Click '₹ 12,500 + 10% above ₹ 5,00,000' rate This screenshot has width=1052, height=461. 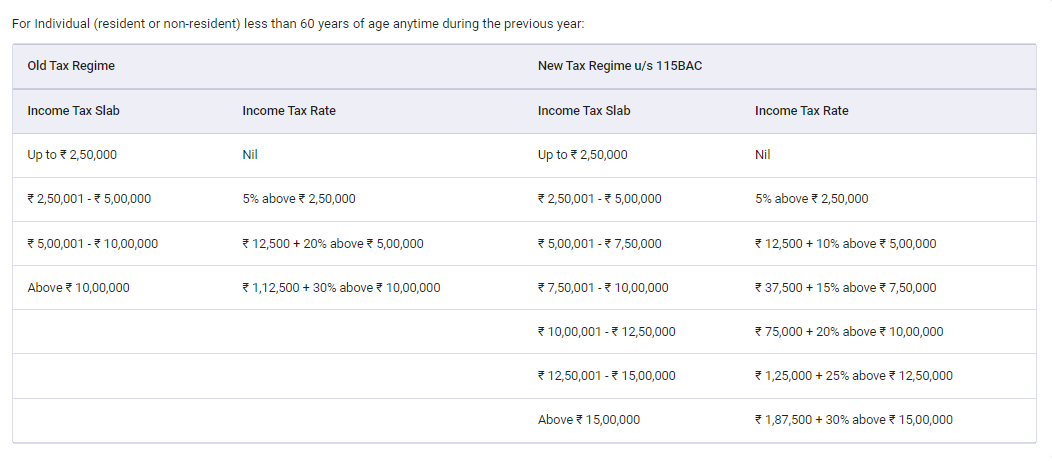click(845, 244)
